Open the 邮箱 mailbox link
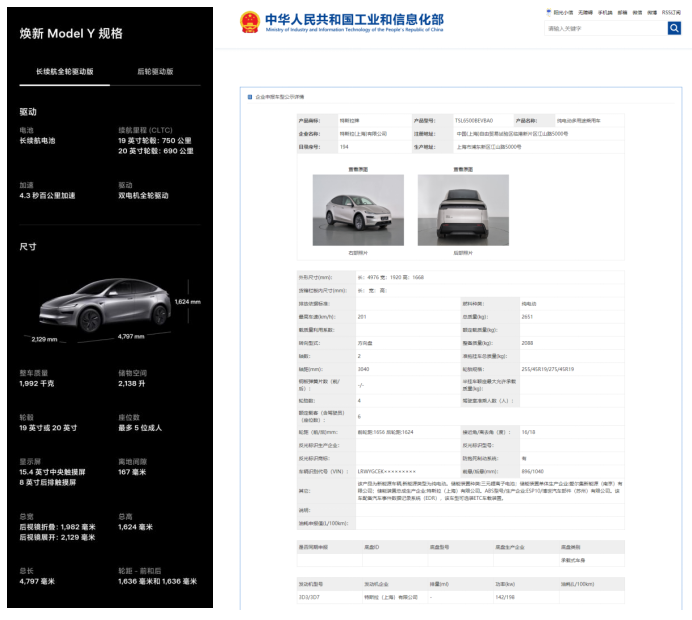Screen dimensions: 692x620 (622, 12)
